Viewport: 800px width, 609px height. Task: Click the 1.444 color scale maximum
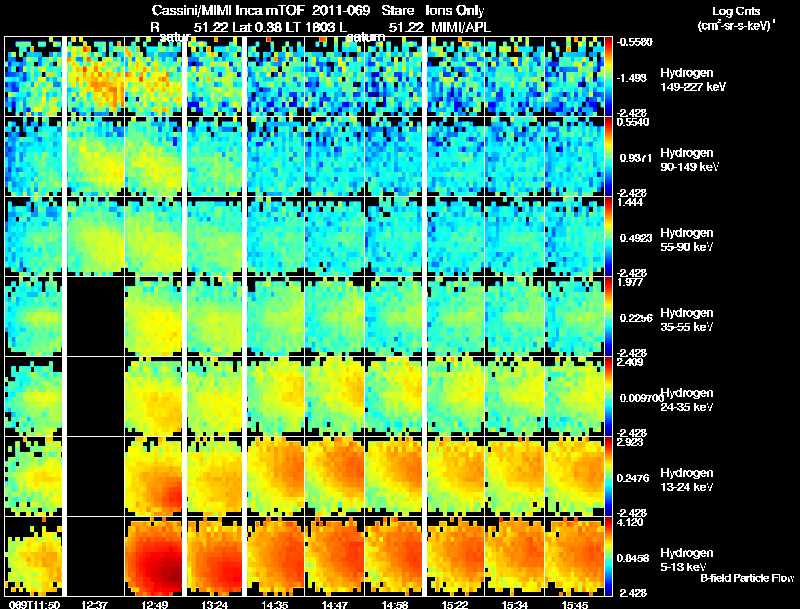tap(630, 202)
